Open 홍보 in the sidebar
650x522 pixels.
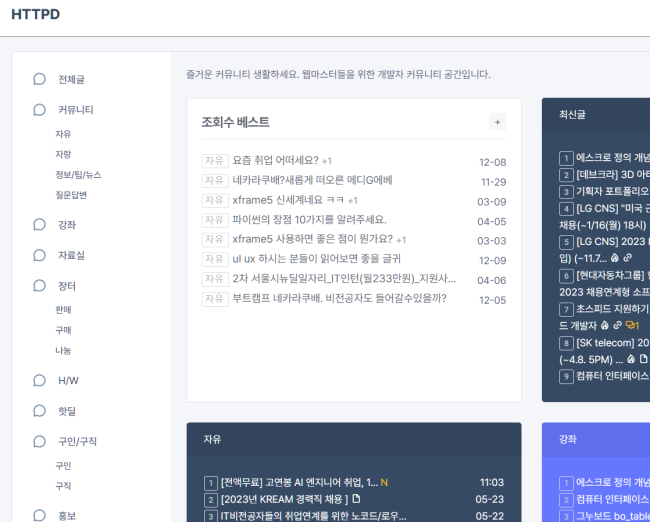67,516
